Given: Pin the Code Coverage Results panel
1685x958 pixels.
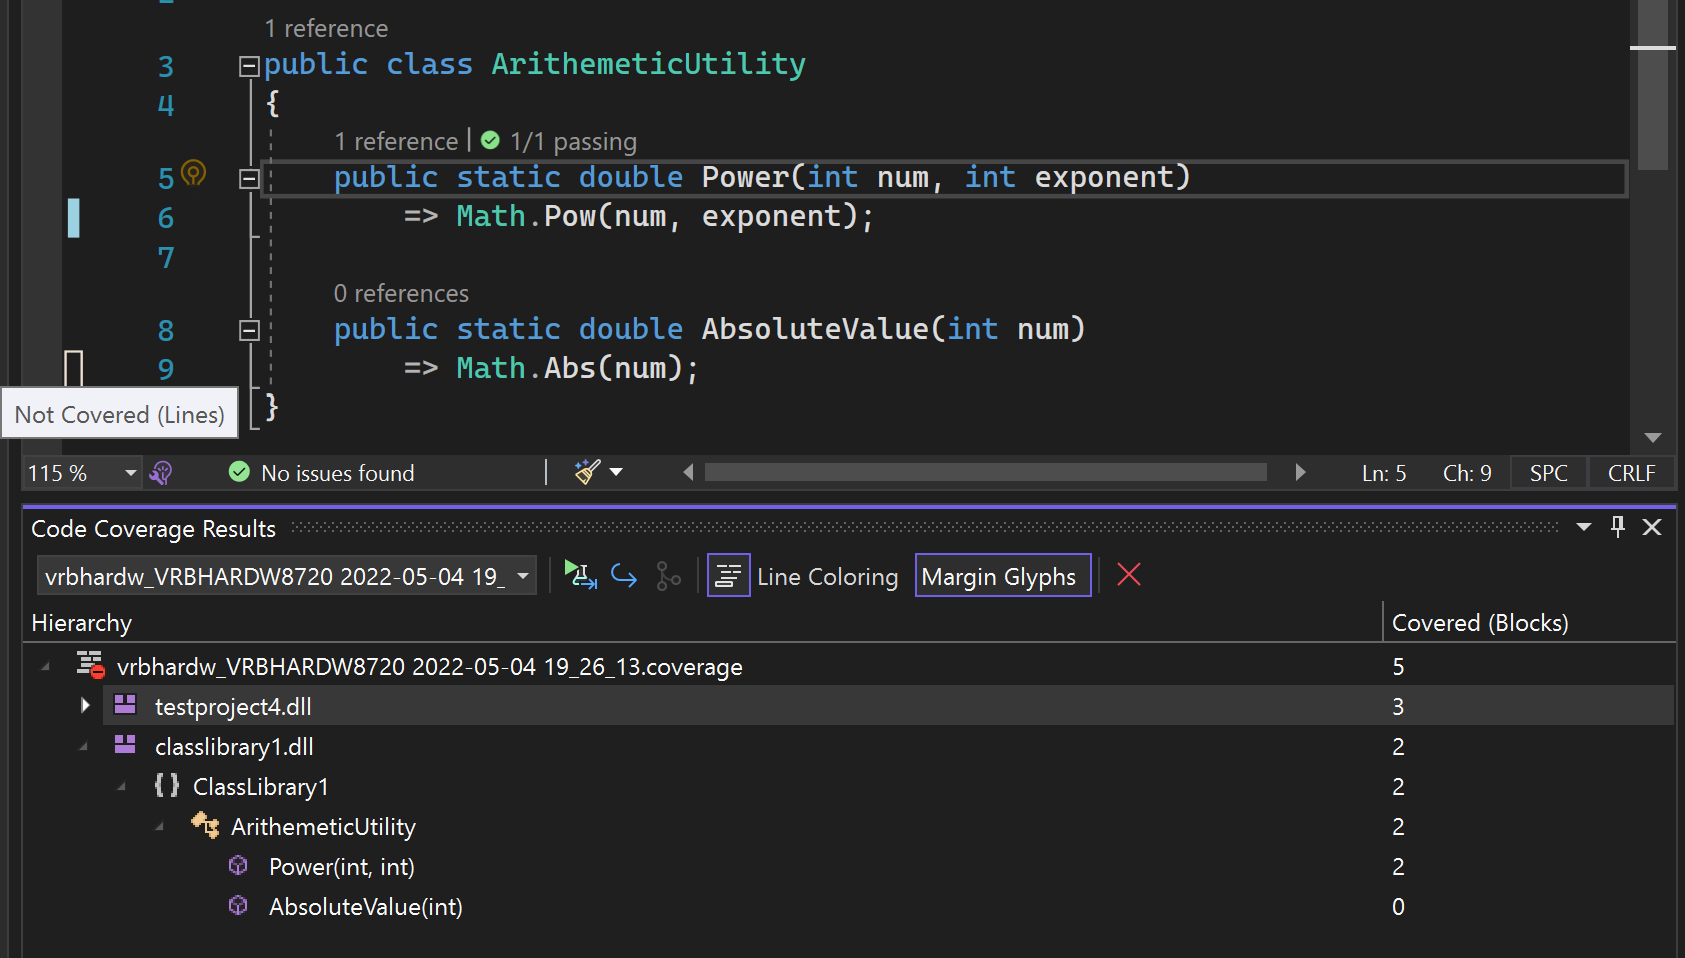Looking at the screenshot, I should (x=1617, y=527).
